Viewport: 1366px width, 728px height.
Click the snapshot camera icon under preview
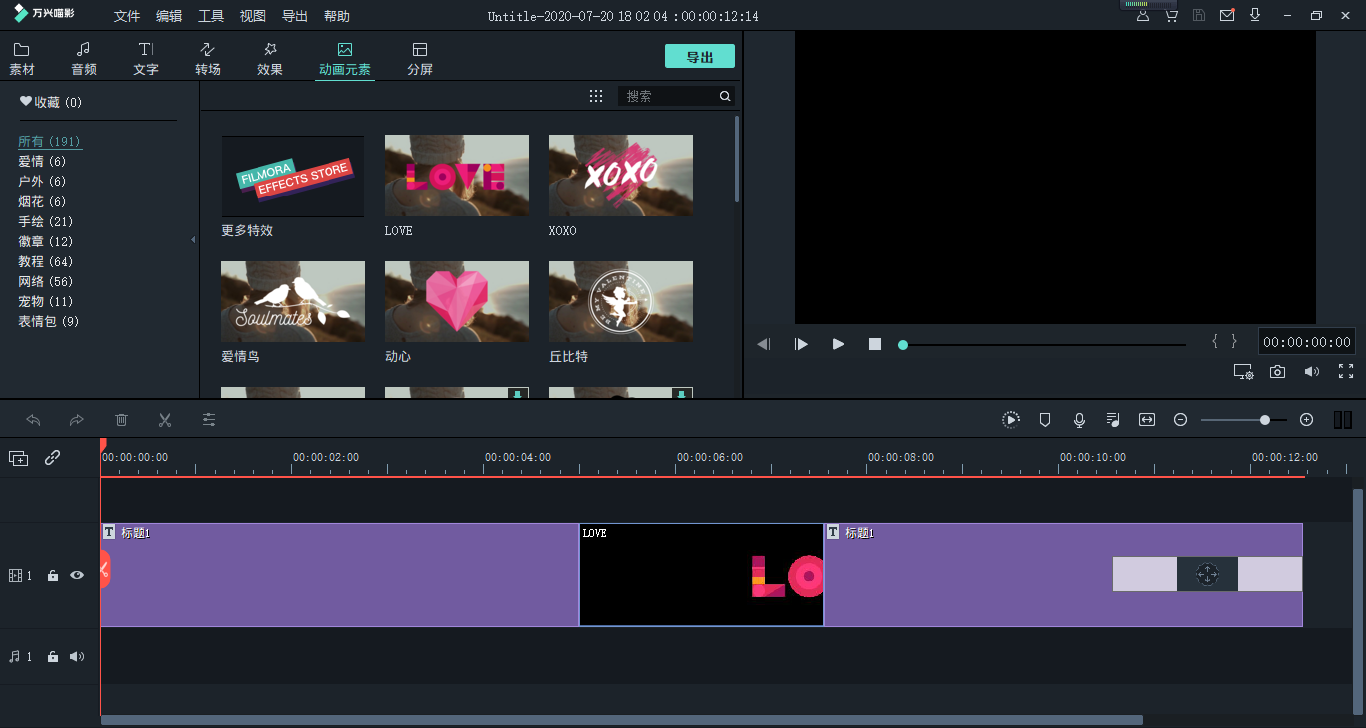tap(1277, 372)
